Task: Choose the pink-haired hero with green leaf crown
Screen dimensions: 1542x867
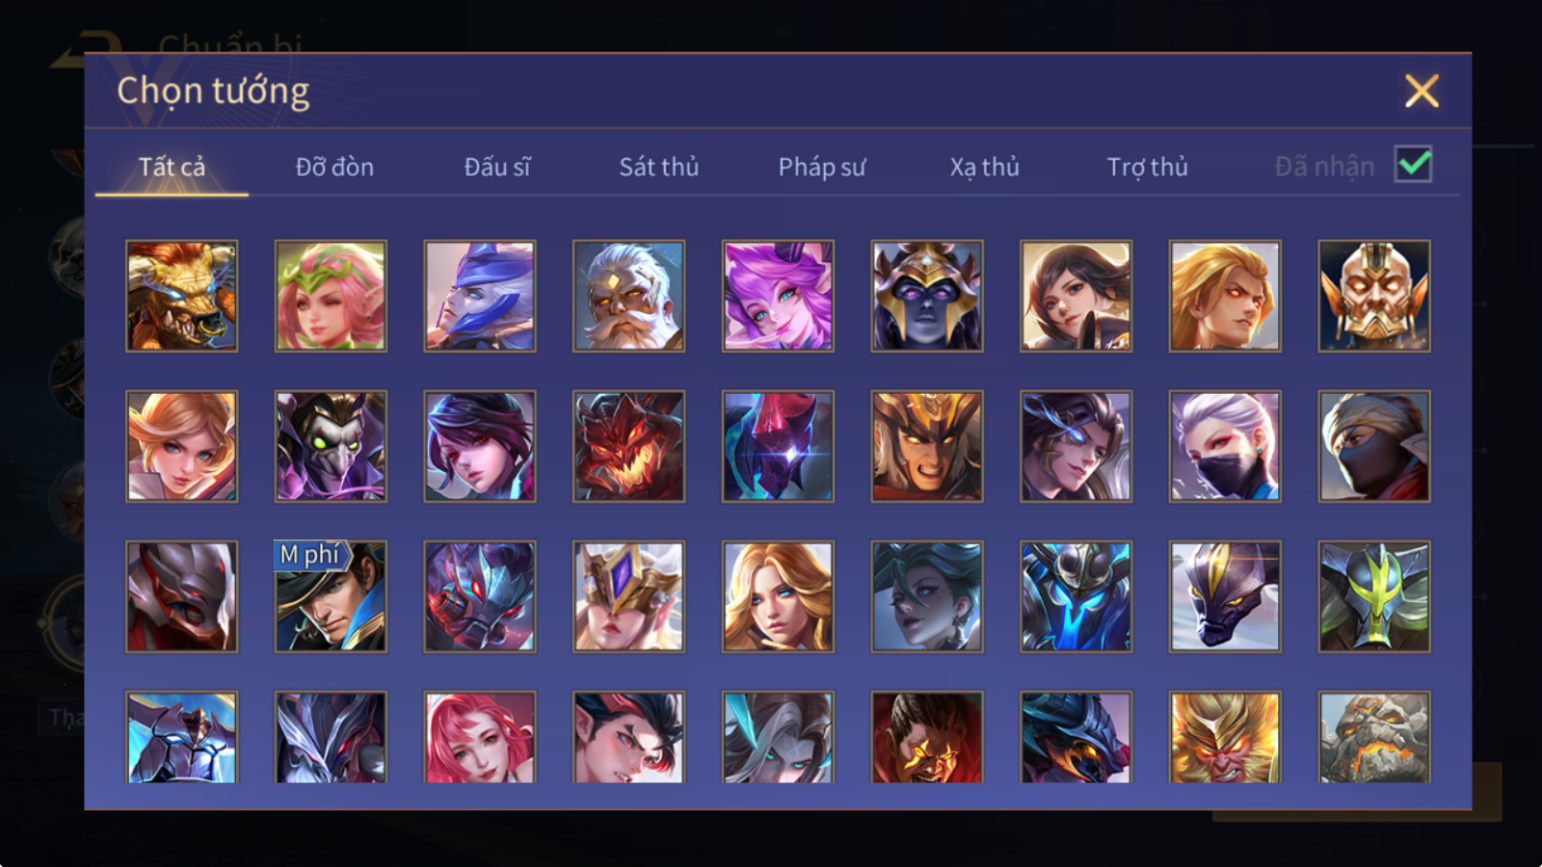Action: (x=331, y=296)
